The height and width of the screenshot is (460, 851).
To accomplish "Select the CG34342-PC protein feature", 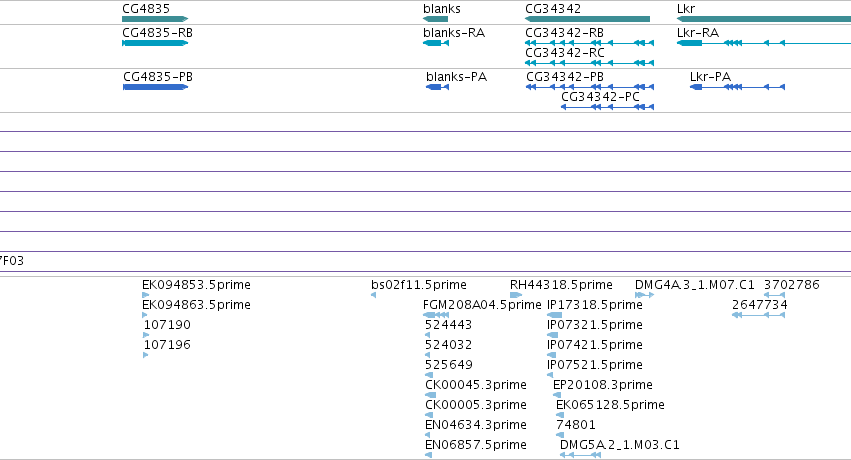I will pos(607,107).
